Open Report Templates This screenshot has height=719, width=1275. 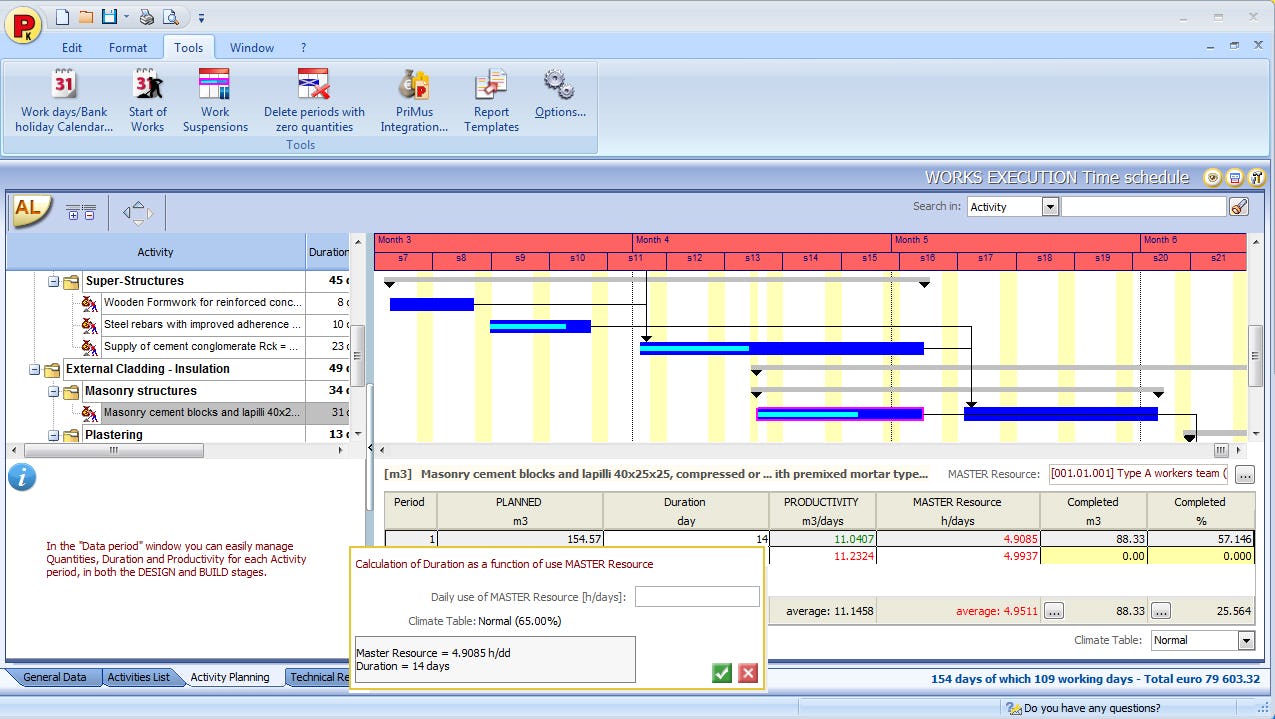click(x=490, y=97)
